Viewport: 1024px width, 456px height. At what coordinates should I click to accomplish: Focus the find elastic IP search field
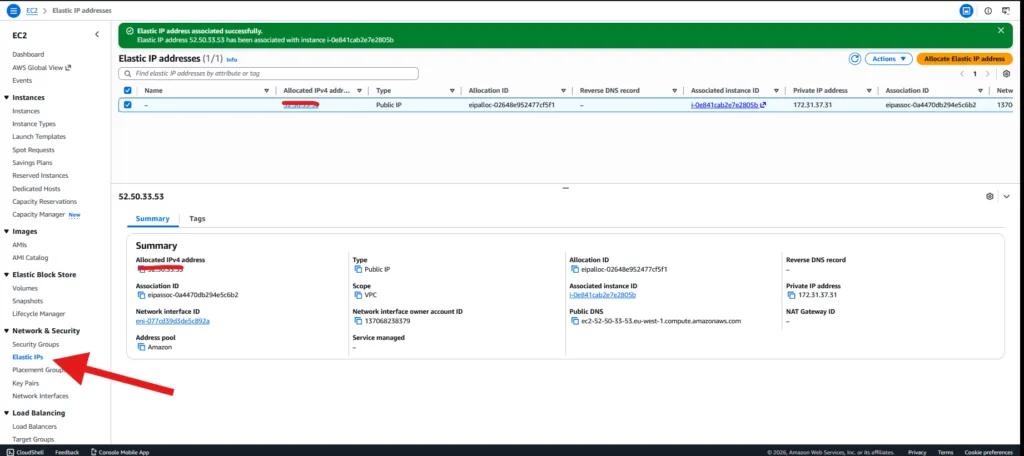[x=268, y=74]
